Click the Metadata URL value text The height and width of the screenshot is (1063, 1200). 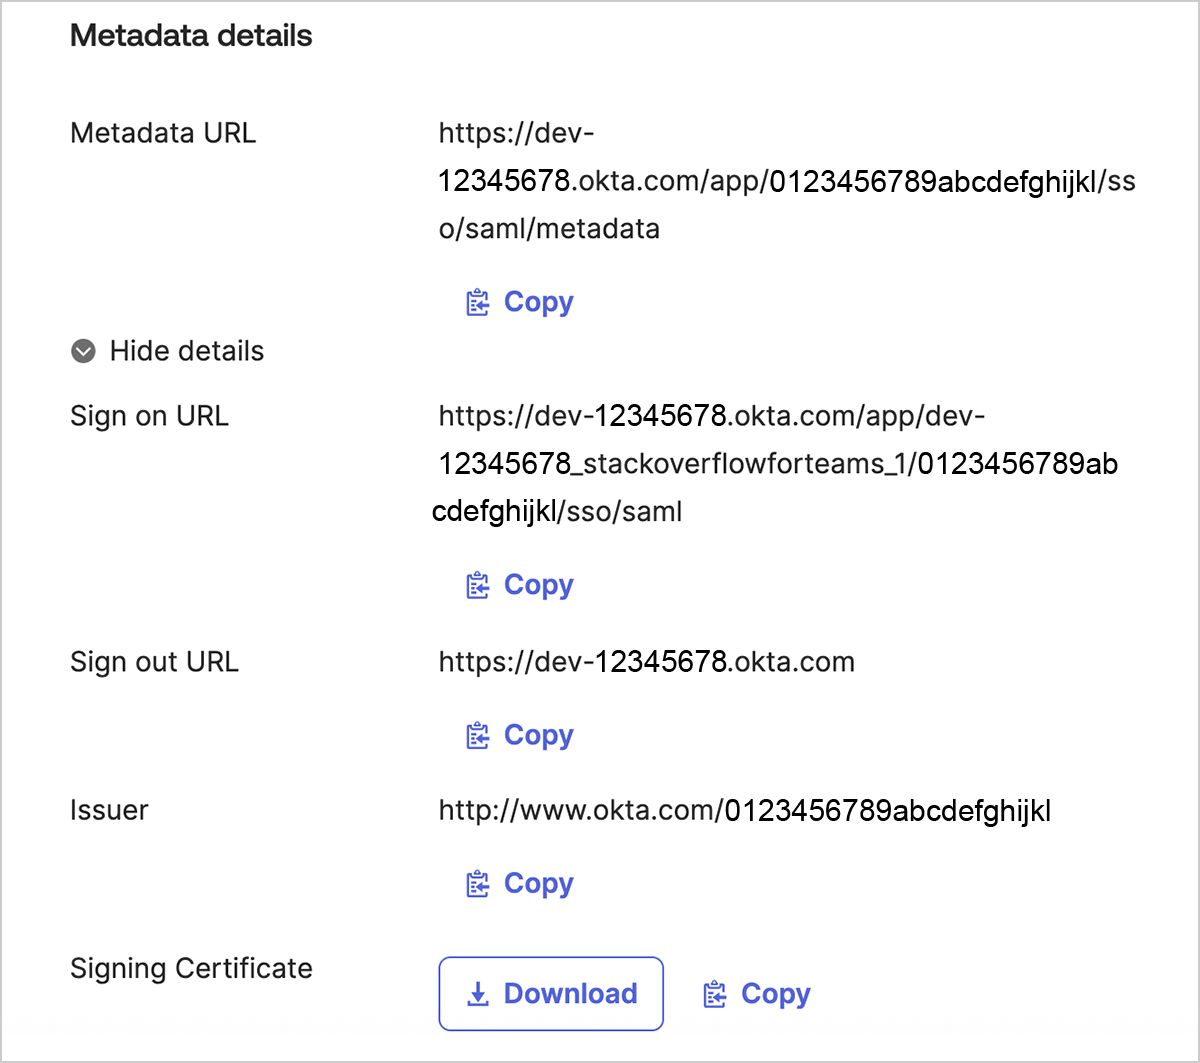pos(786,182)
